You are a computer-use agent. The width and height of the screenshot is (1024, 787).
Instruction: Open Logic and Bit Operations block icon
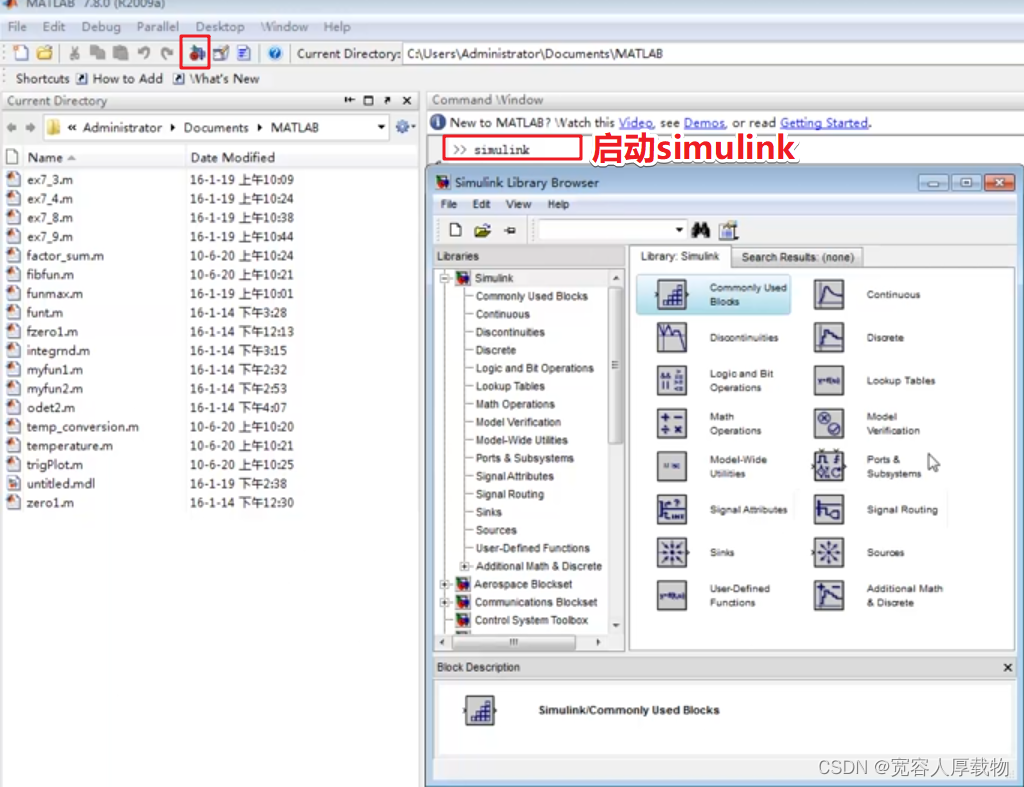[672, 380]
